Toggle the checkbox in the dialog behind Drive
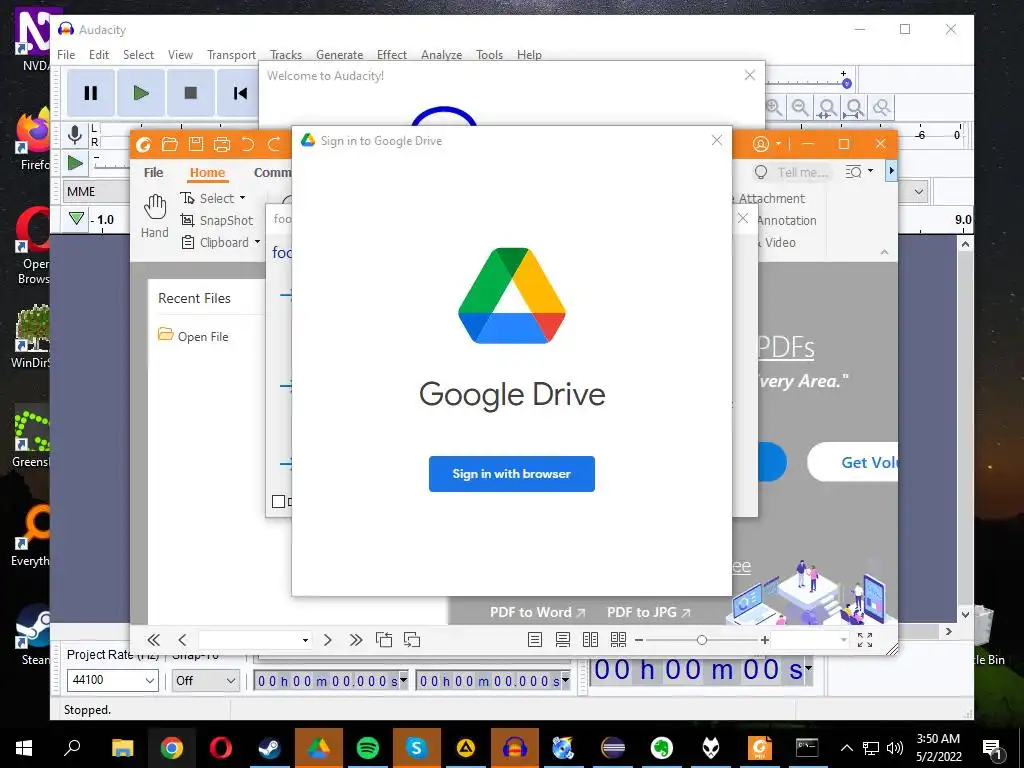This screenshot has width=1024, height=768. tap(278, 502)
